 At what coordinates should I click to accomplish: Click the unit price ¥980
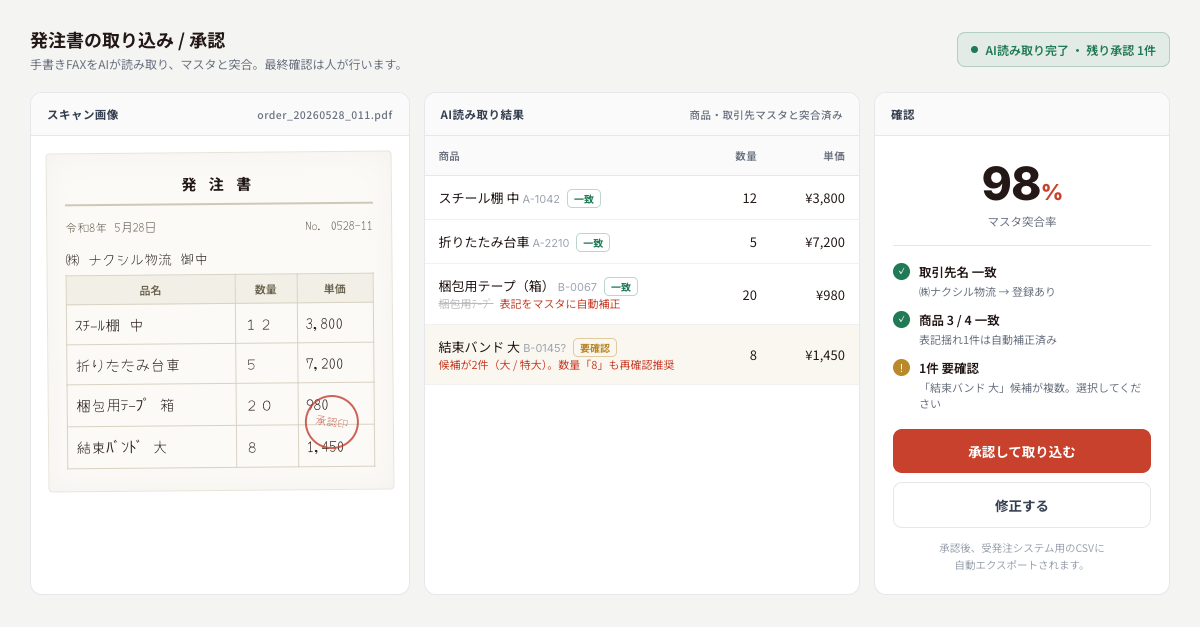coord(830,295)
